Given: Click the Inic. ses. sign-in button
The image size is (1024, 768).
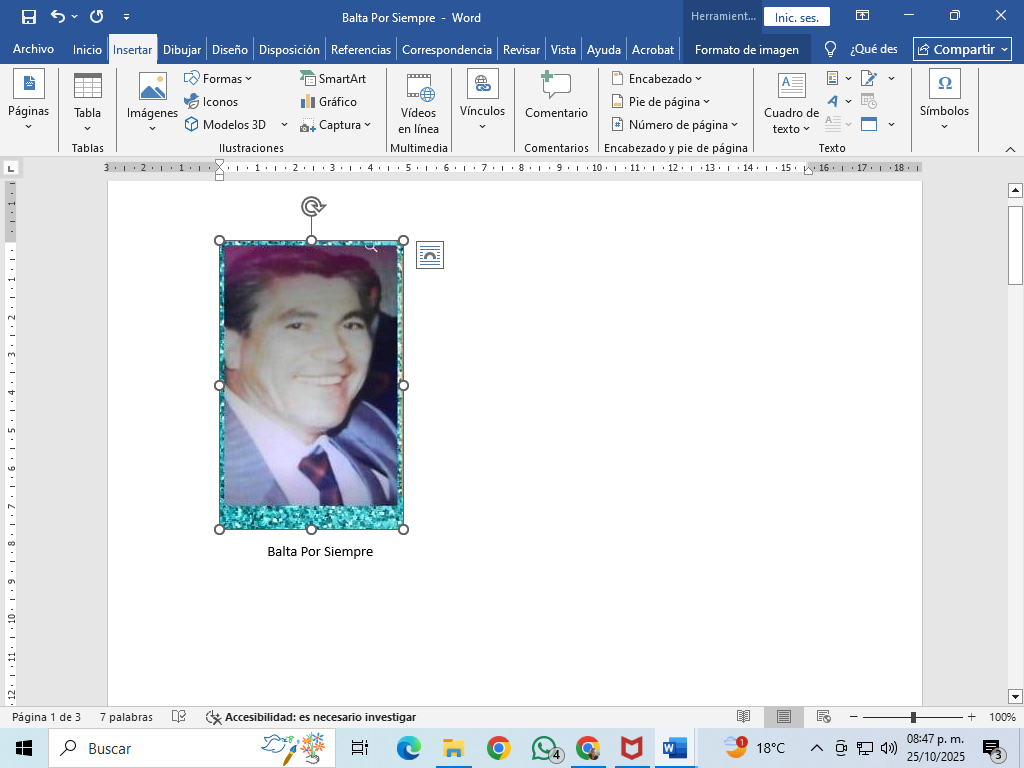Looking at the screenshot, I should 796,17.
